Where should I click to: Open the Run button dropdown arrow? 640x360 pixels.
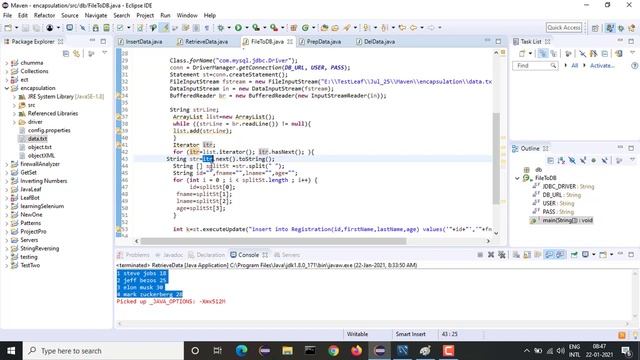pyautogui.click(x=247, y=28)
